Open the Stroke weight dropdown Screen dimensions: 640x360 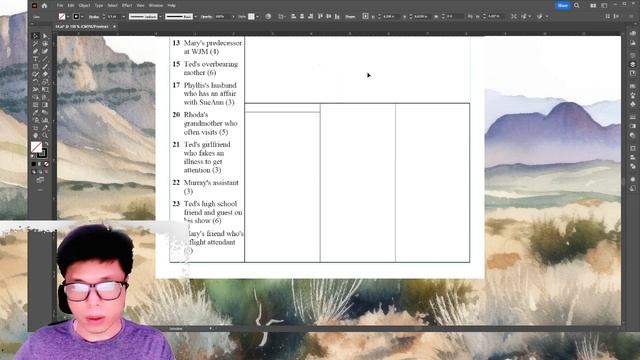click(124, 17)
